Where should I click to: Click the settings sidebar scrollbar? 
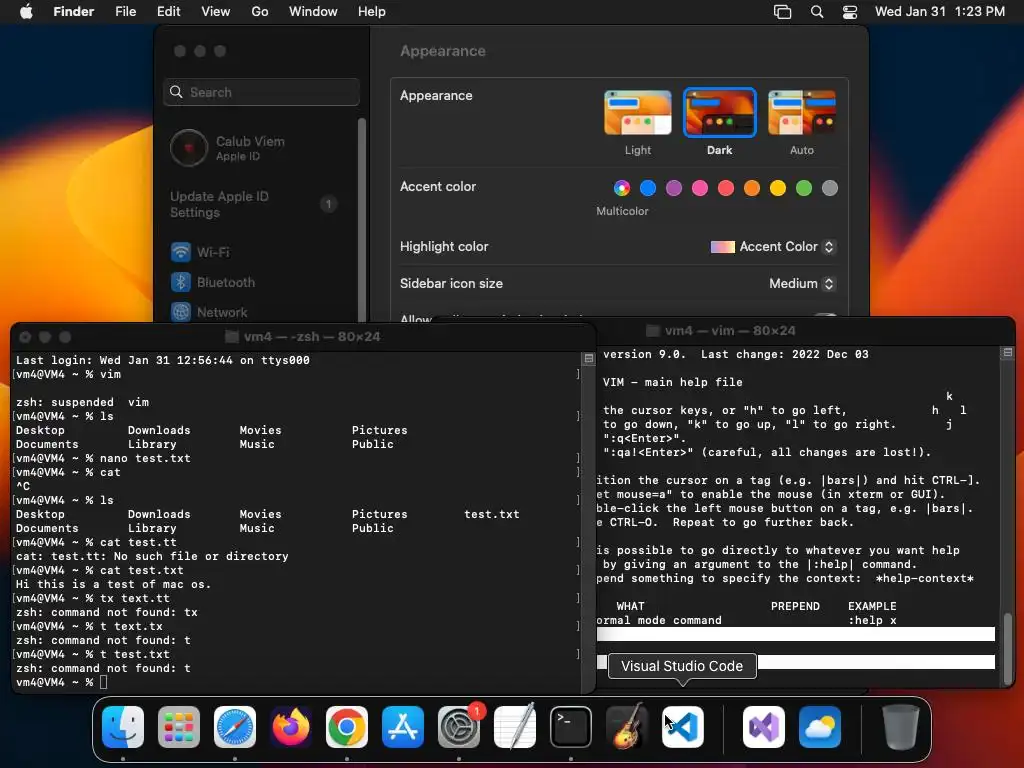[x=361, y=219]
